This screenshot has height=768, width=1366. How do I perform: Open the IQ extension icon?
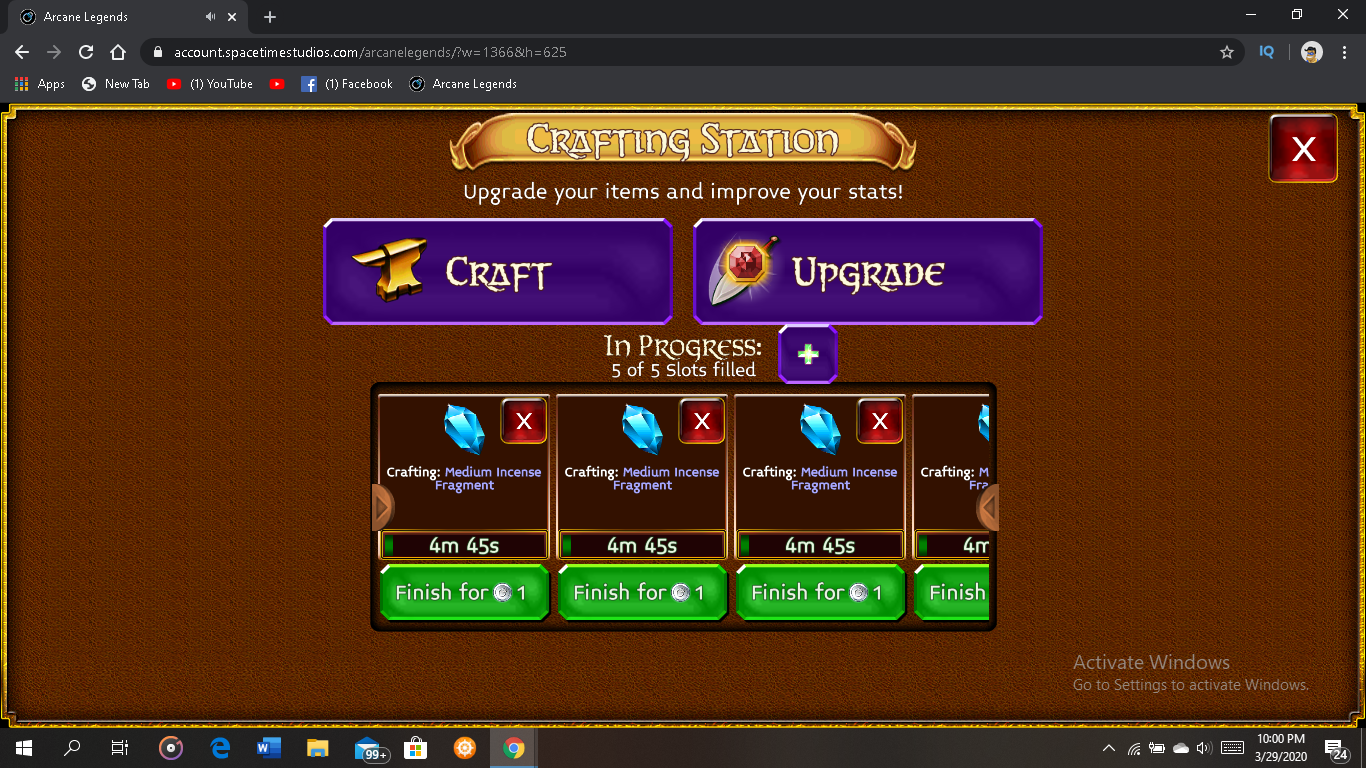(x=1267, y=52)
